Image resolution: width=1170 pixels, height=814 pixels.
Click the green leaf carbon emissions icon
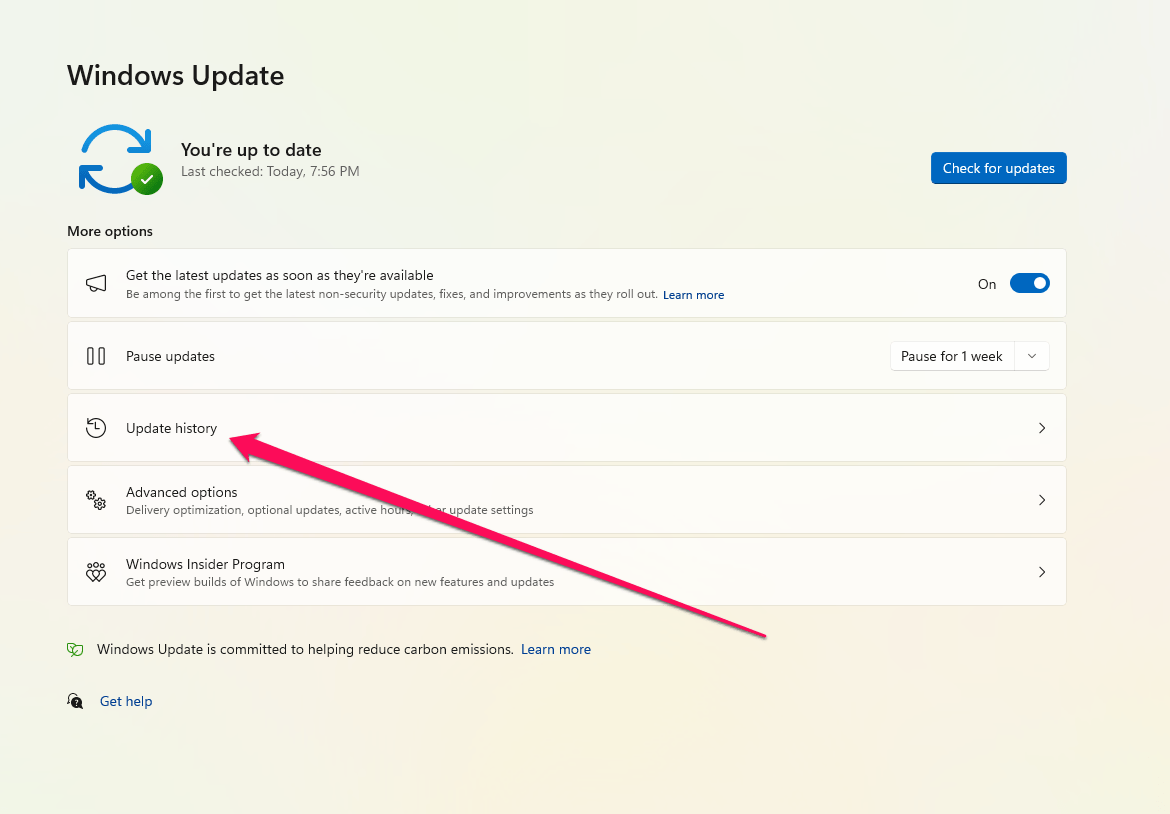(75, 650)
